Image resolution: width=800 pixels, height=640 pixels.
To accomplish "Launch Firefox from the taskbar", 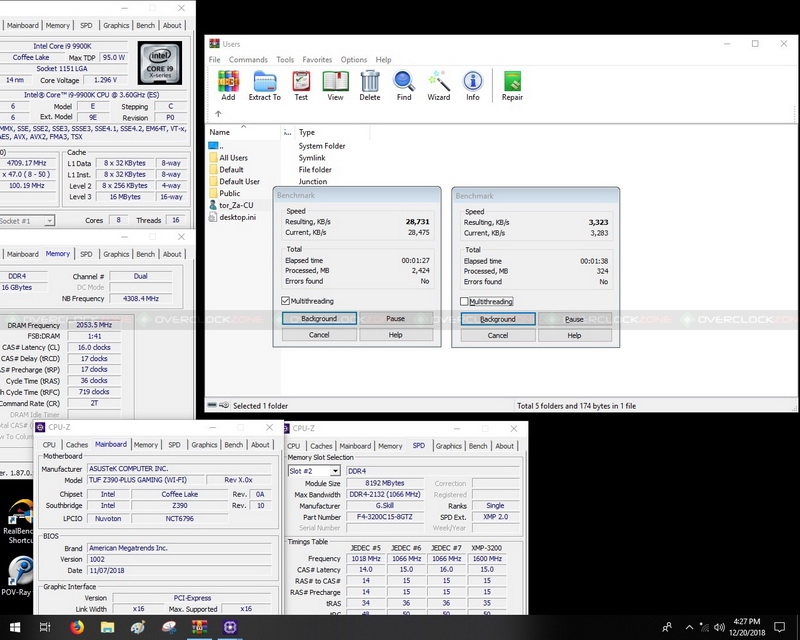I will point(77,627).
